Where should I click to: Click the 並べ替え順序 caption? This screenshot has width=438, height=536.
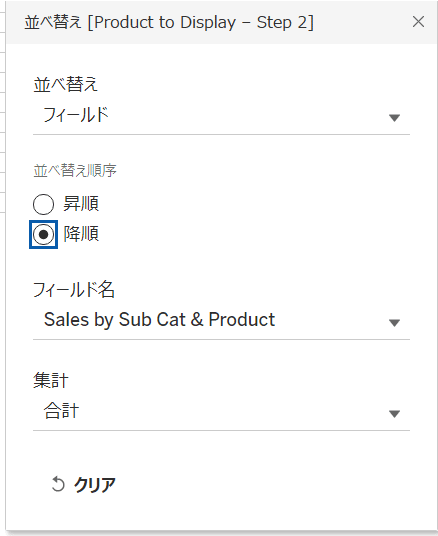[75, 171]
